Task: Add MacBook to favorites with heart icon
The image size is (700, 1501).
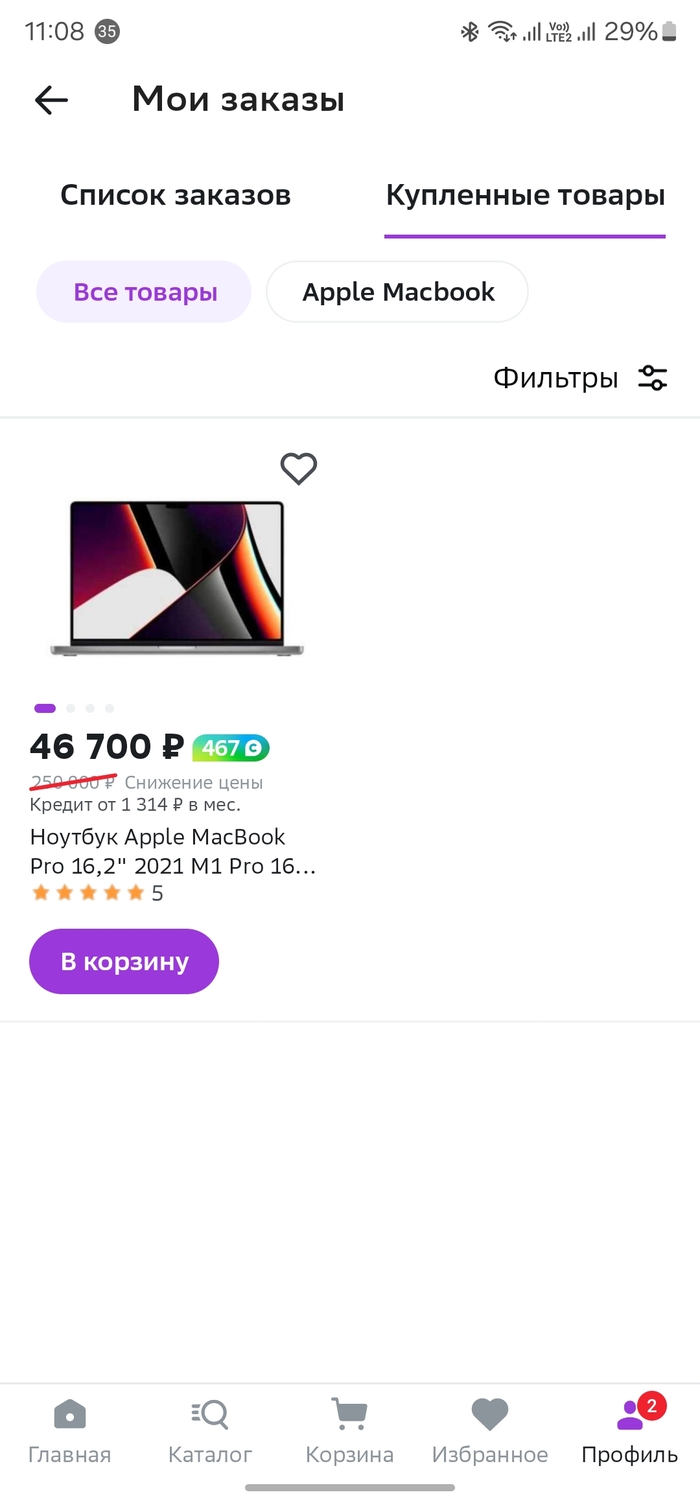Action: pyautogui.click(x=298, y=468)
